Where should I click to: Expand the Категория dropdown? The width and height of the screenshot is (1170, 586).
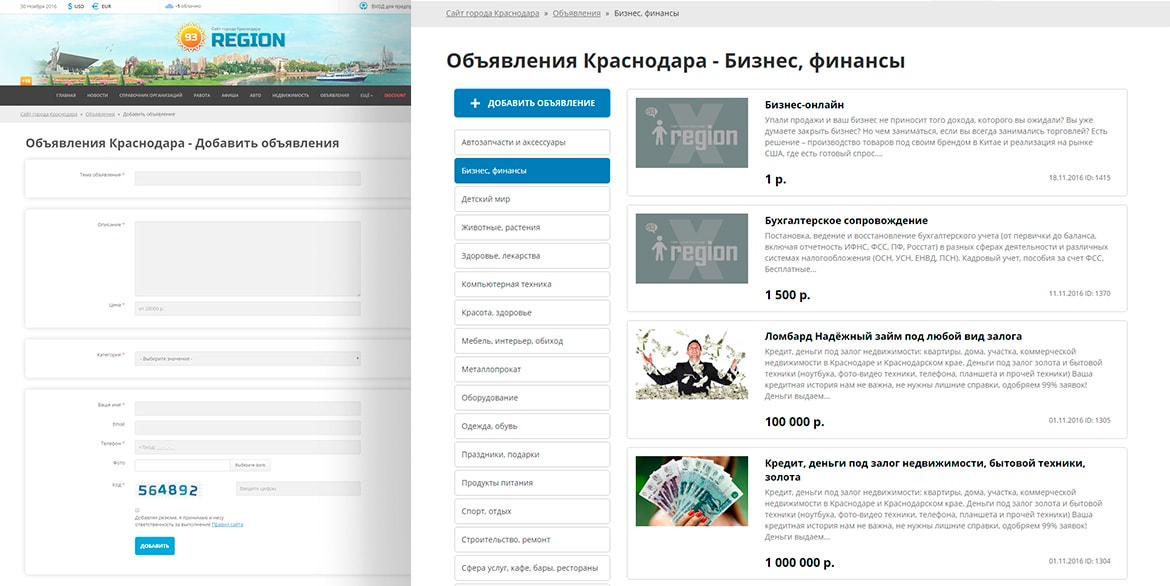(248, 358)
